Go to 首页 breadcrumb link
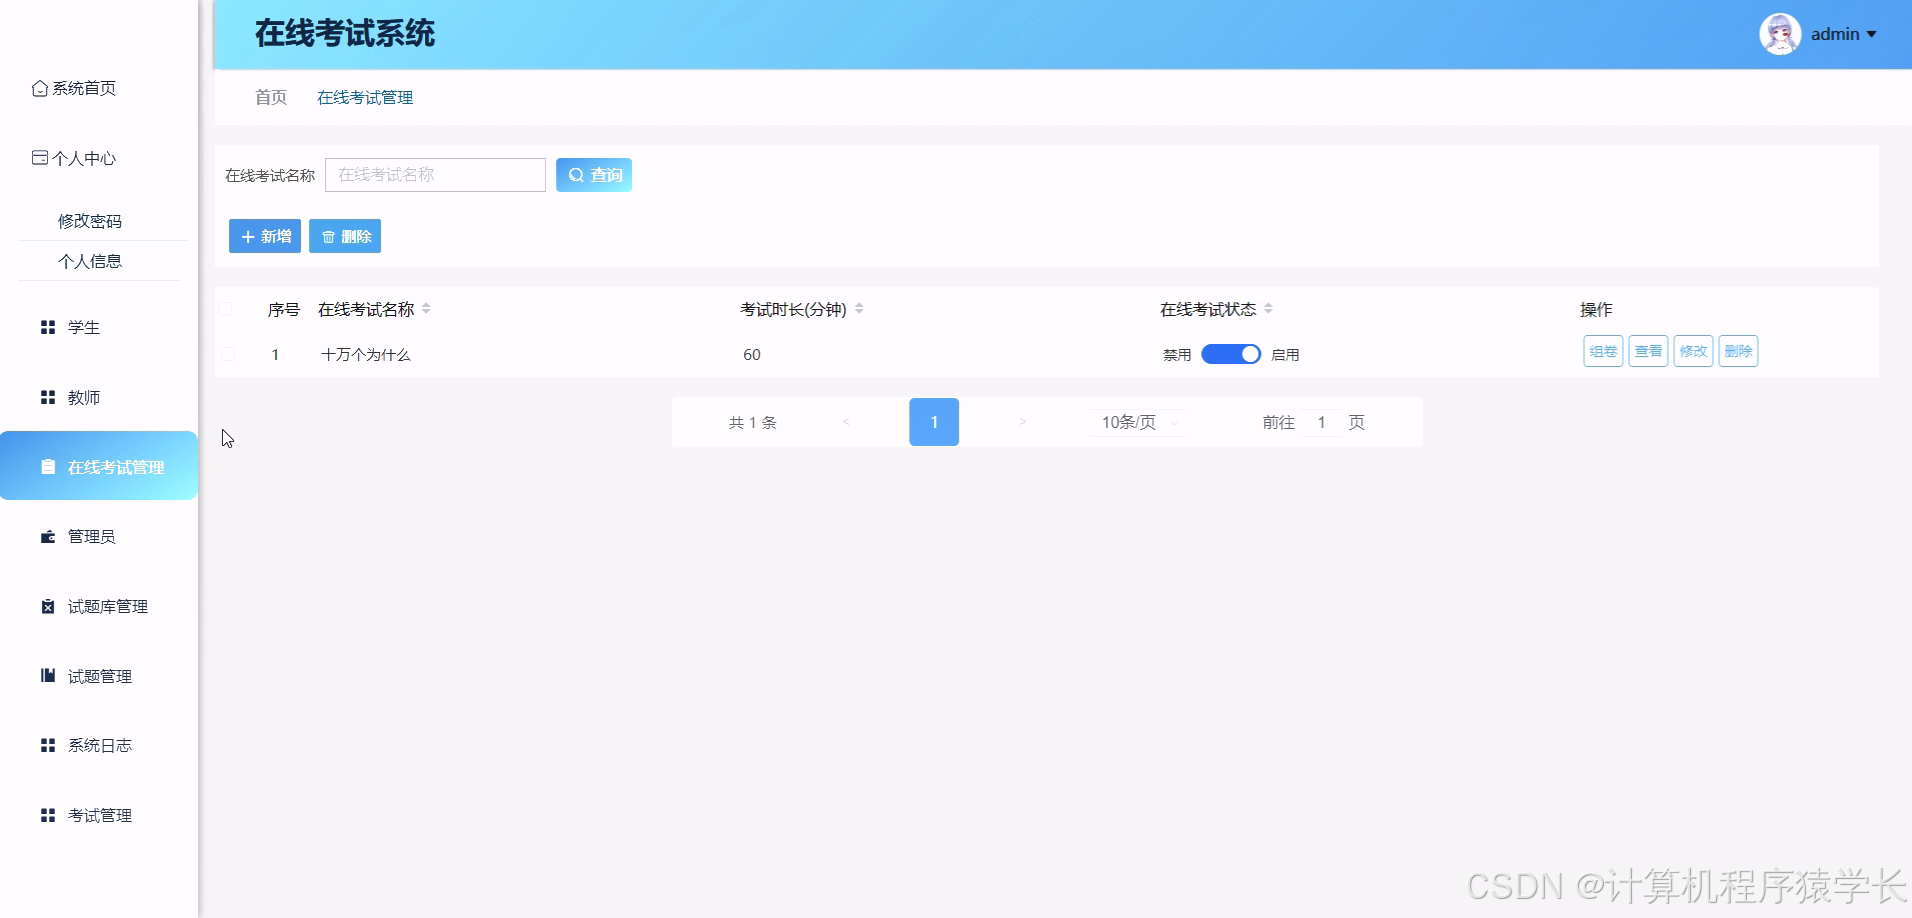Screen dimensions: 1912x918 click(270, 97)
